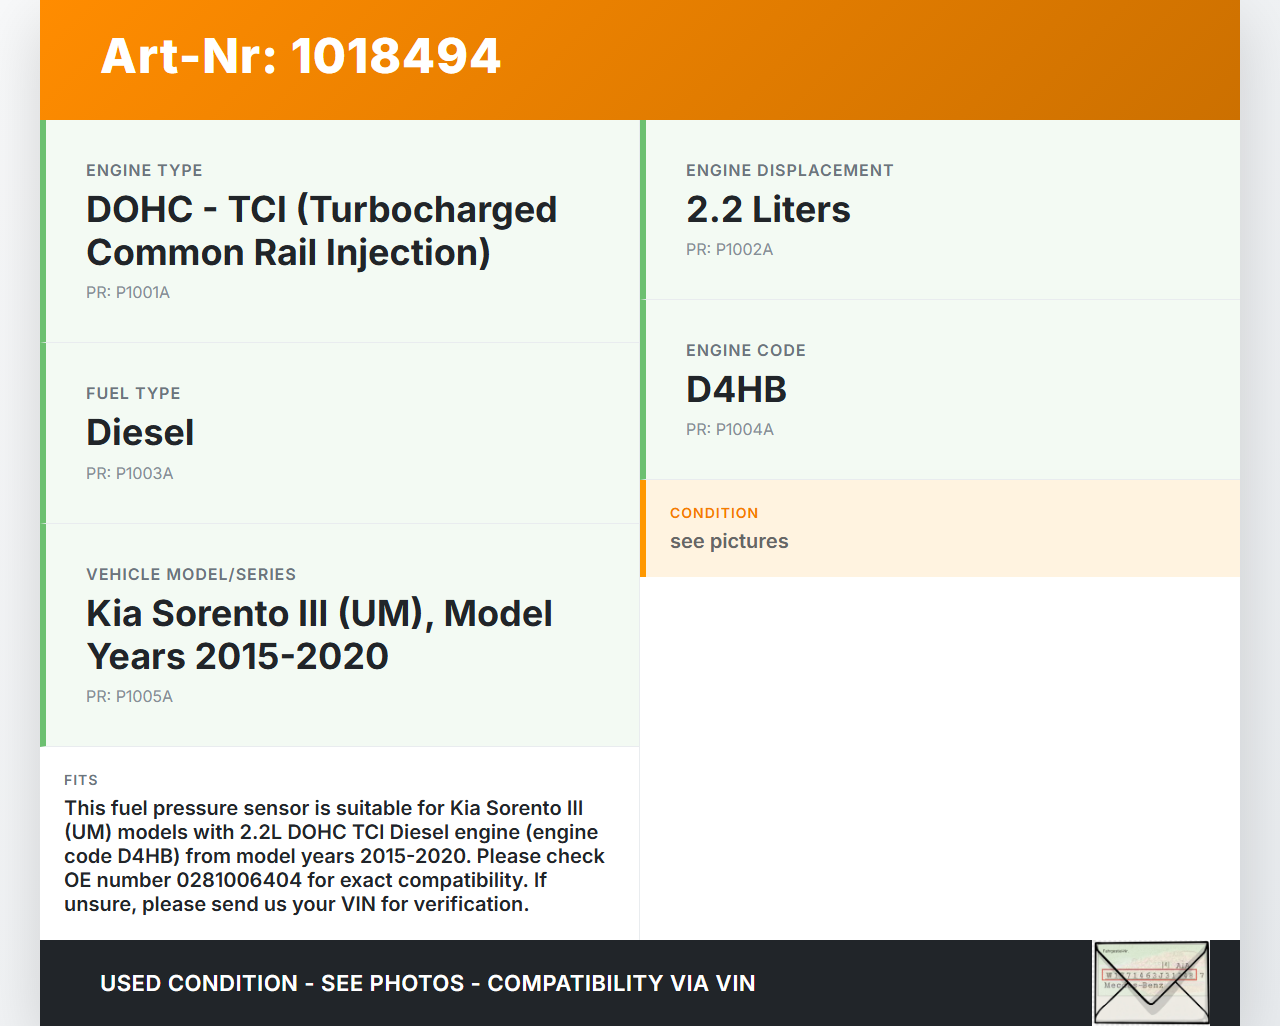Click the 'see pictures' condition text

pyautogui.click(x=729, y=542)
